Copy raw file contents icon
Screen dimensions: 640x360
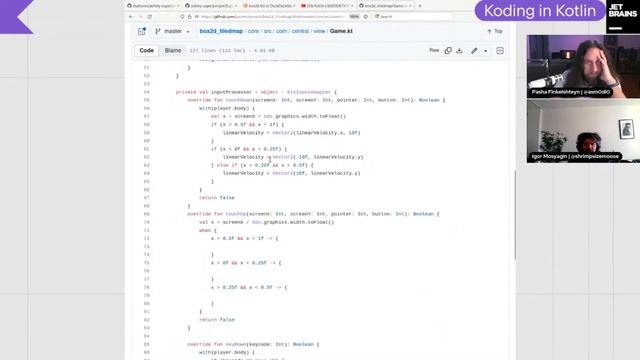[448, 51]
